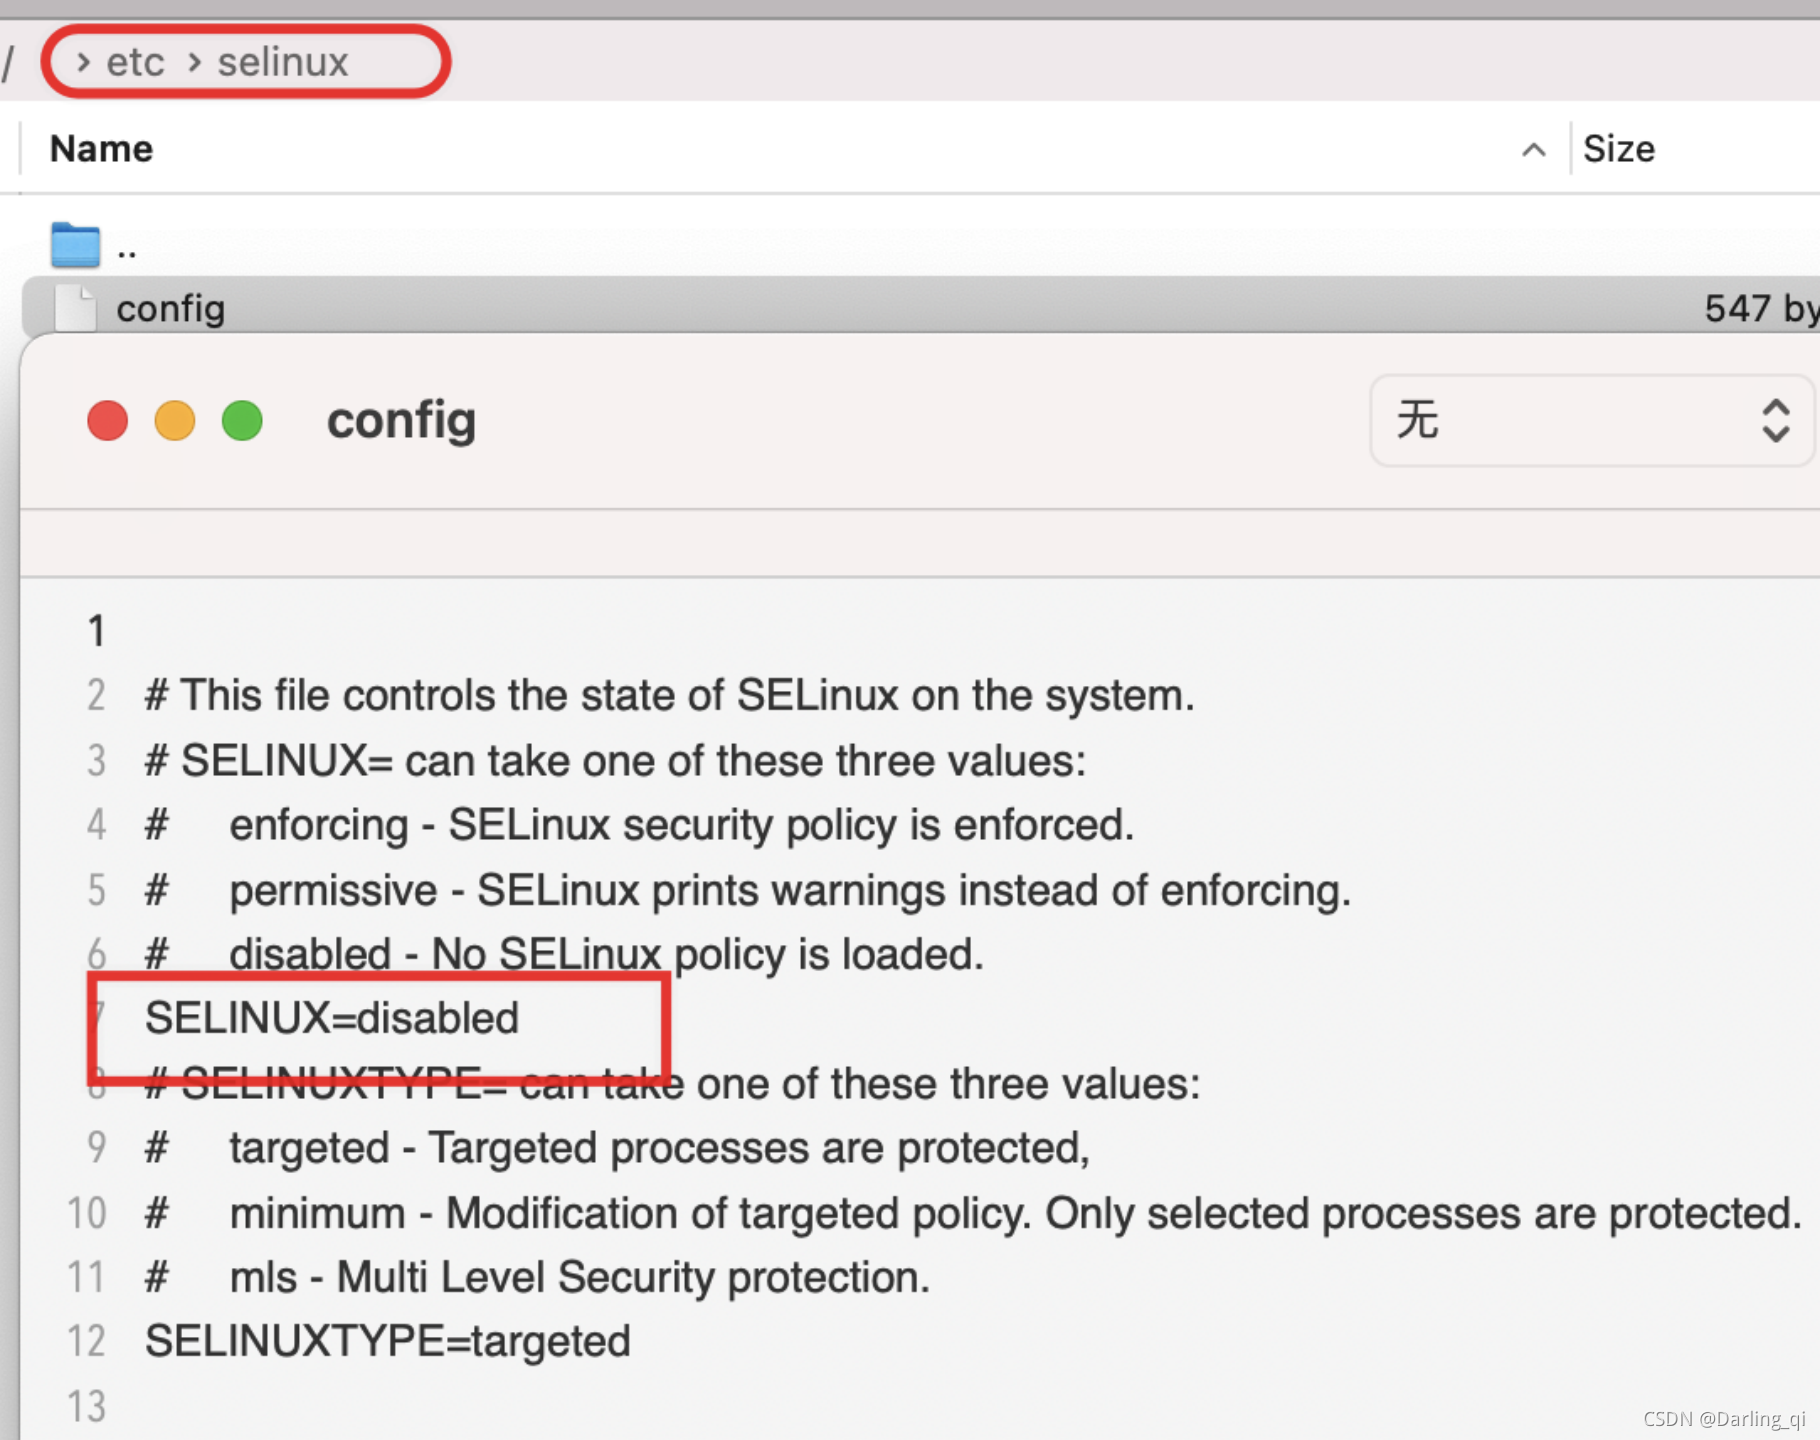Click the 'etc' breadcrumb path segment

point(135,62)
